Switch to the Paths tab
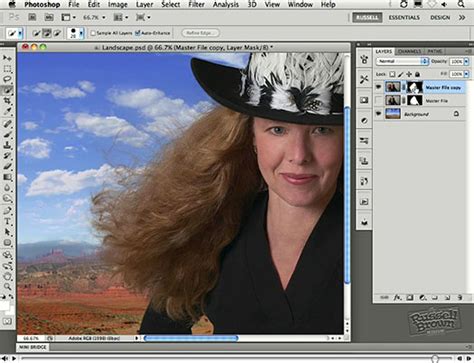Screen dimensions: 474x363 pyautogui.click(x=434, y=51)
